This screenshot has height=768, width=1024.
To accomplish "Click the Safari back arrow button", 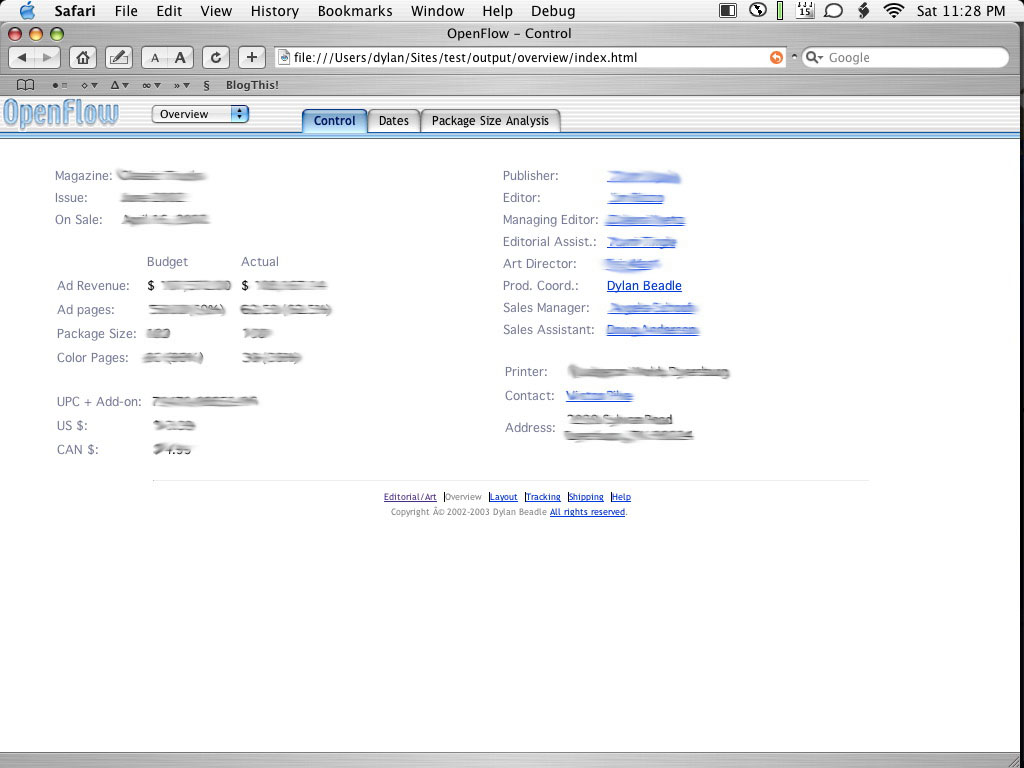I will point(22,57).
